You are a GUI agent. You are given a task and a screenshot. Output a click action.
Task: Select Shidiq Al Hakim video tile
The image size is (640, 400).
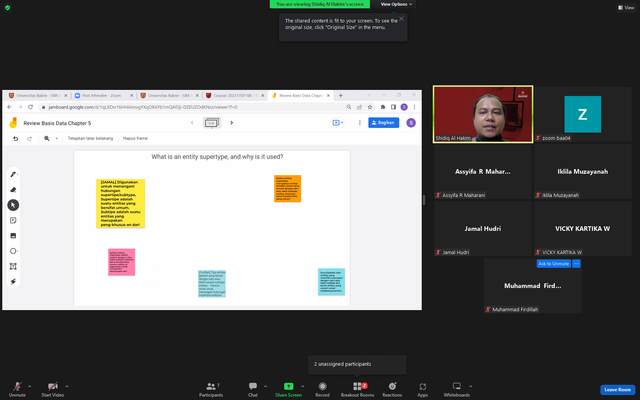[483, 114]
